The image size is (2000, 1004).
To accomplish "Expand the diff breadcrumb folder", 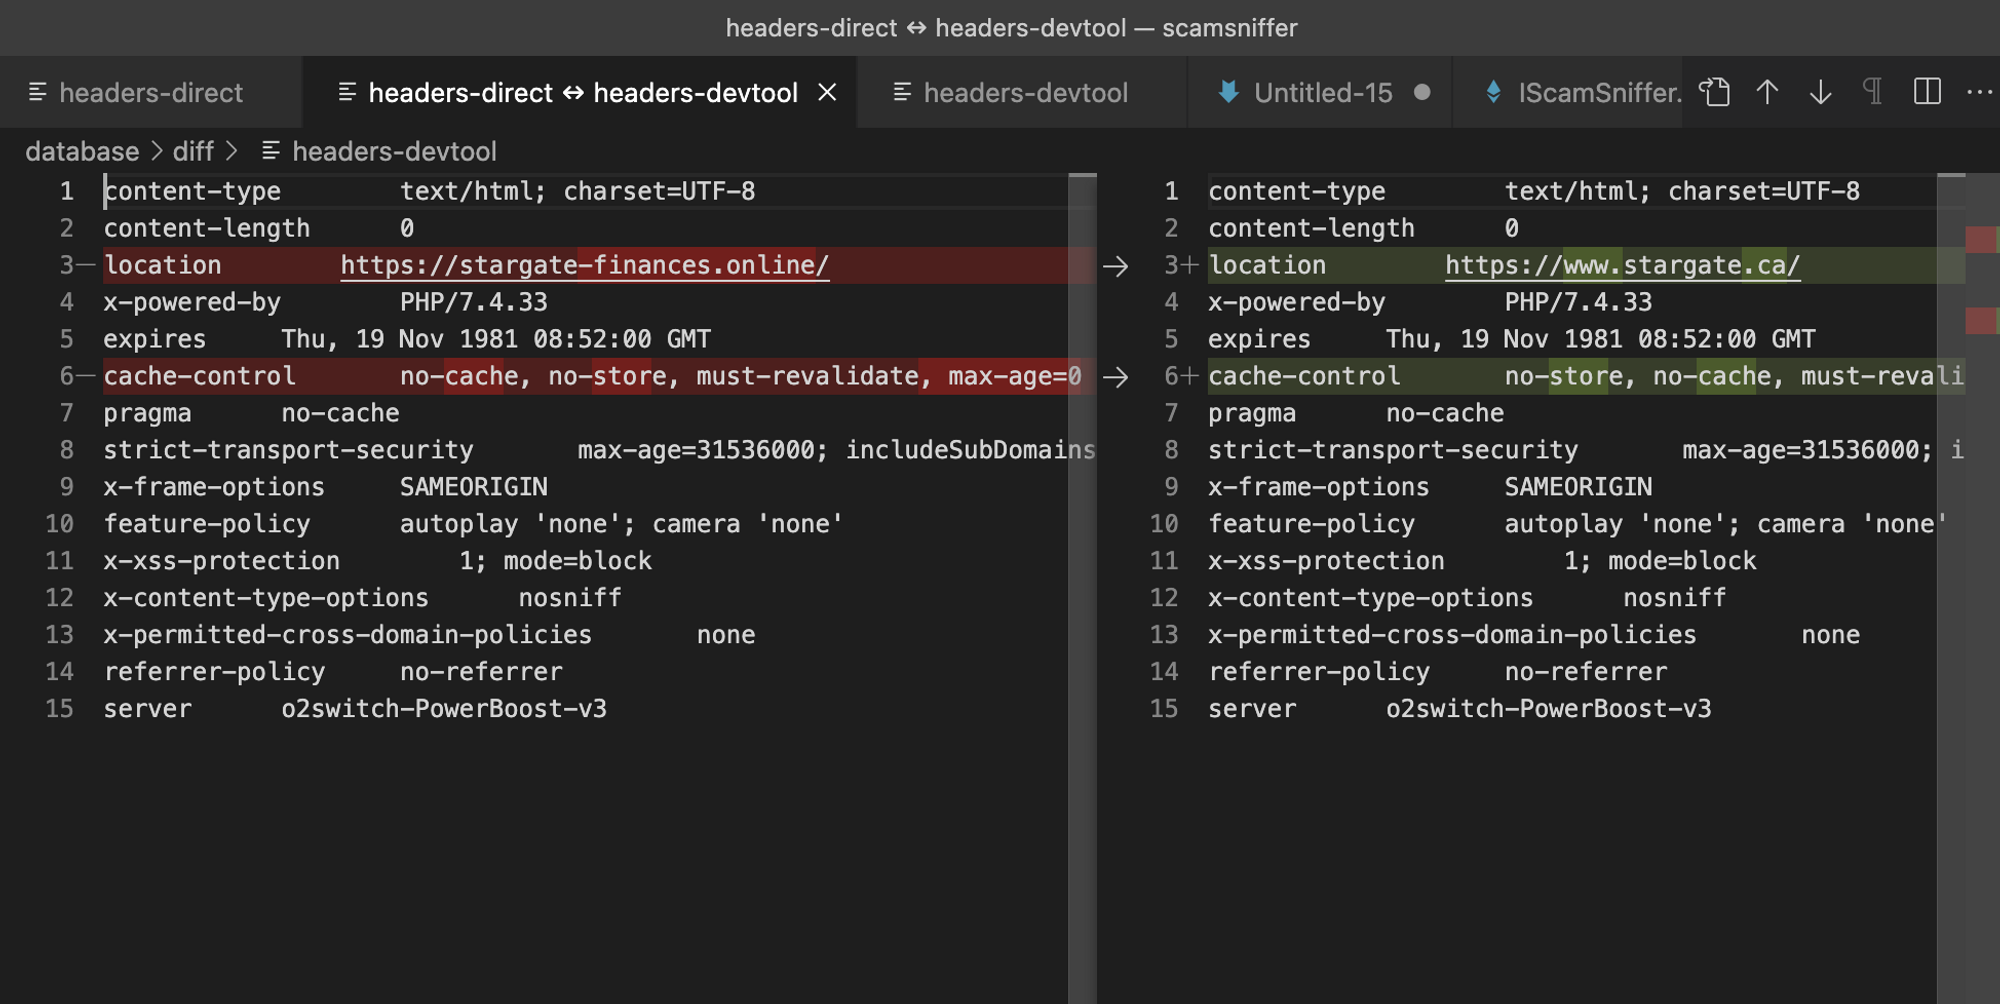I will [x=193, y=151].
